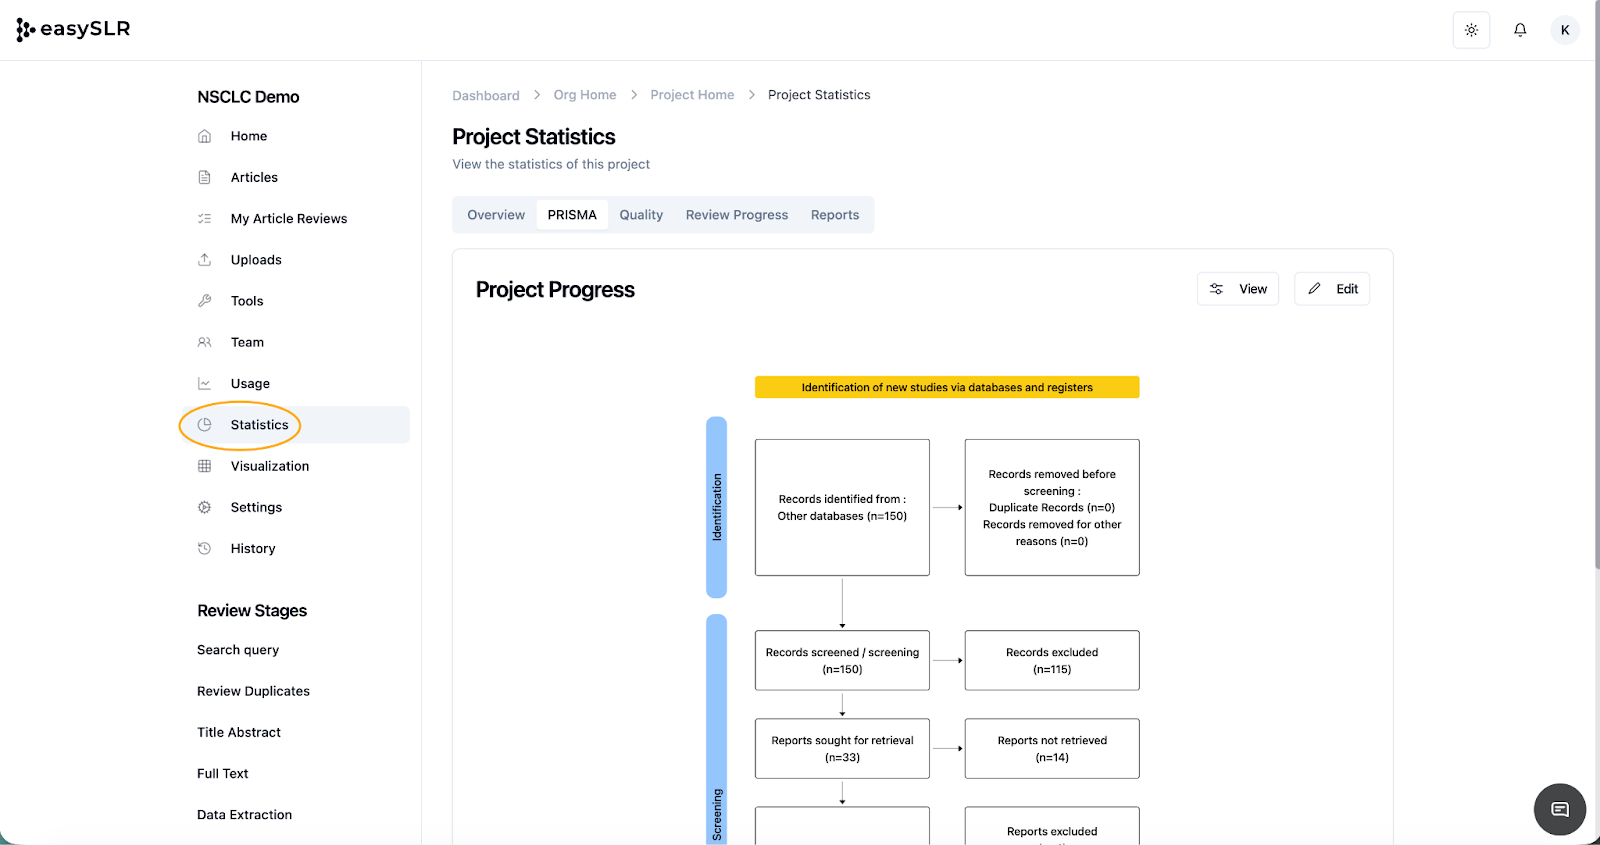The height and width of the screenshot is (845, 1600).
Task: Open the View options for Project Progress
Action: (1238, 289)
